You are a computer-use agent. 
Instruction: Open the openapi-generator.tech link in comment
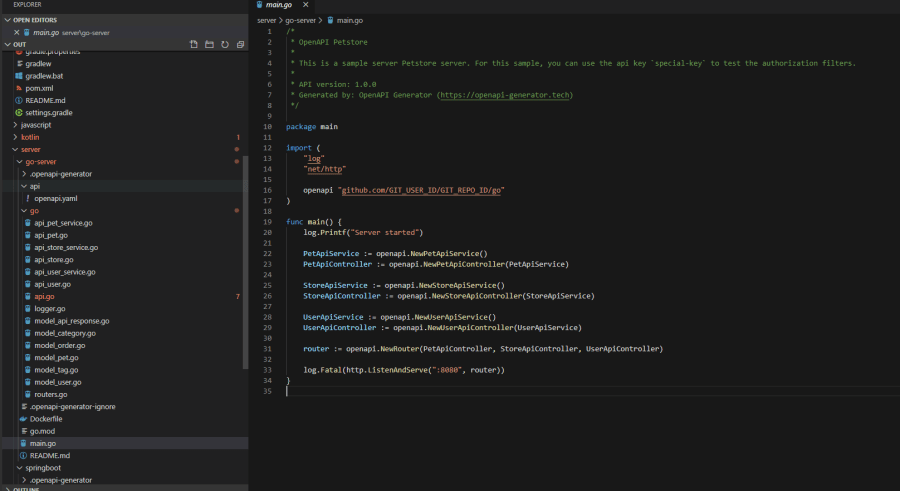click(x=504, y=95)
